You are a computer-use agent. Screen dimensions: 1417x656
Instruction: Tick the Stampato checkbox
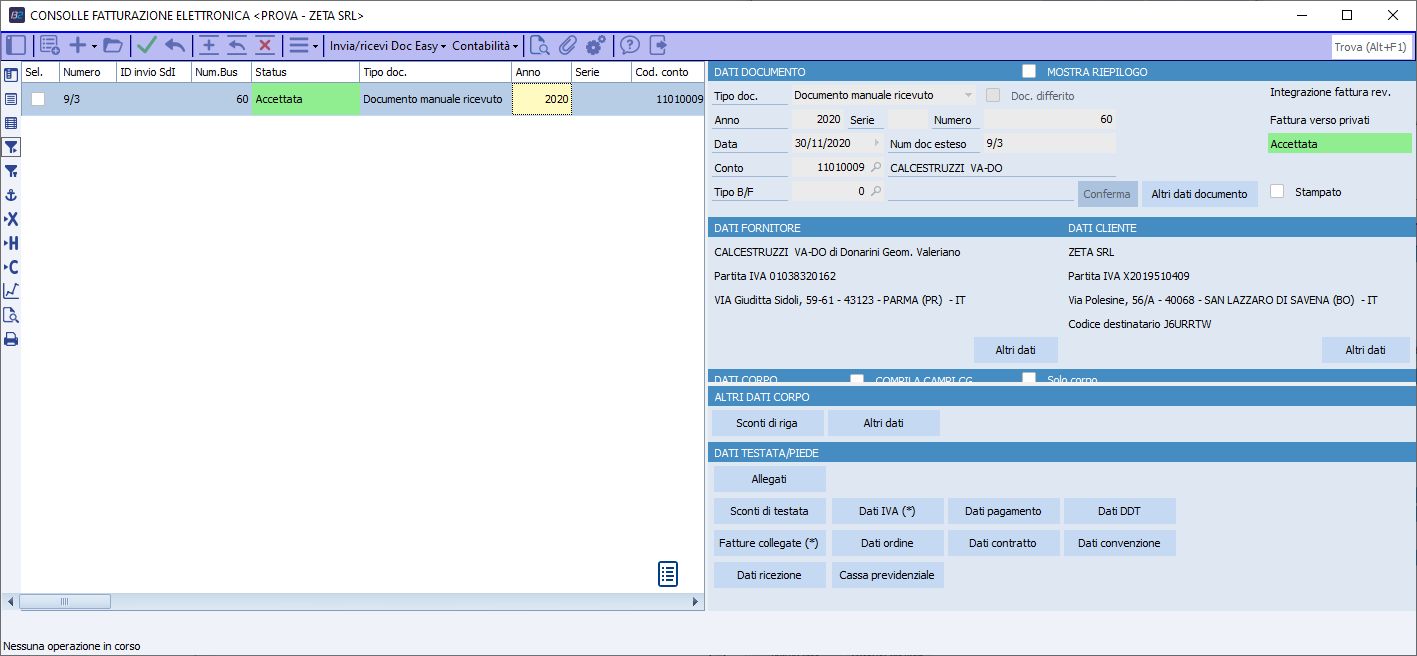click(1277, 191)
